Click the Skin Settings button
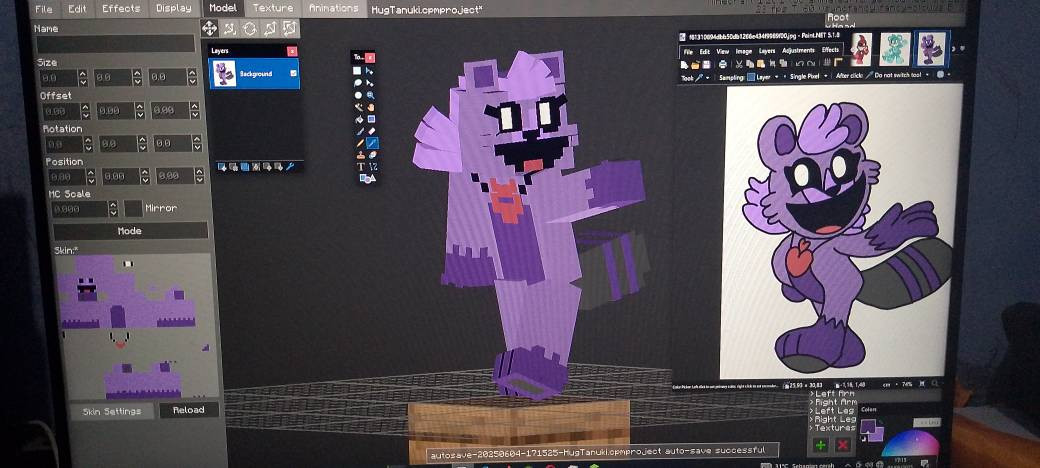Viewport: 1040px width, 468px height. 111,411
